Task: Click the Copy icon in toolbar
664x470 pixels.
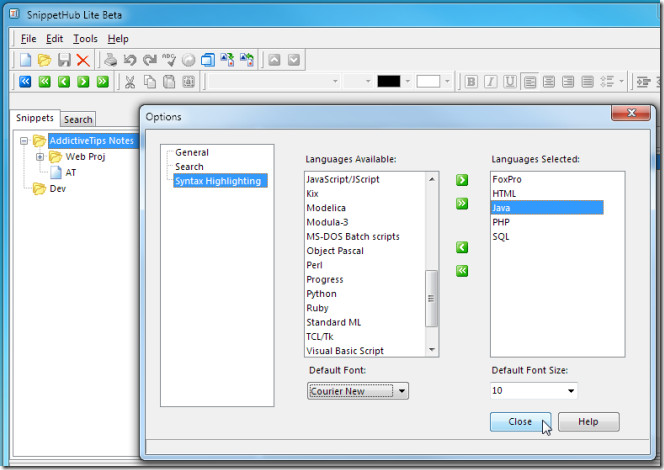Action: (149, 82)
